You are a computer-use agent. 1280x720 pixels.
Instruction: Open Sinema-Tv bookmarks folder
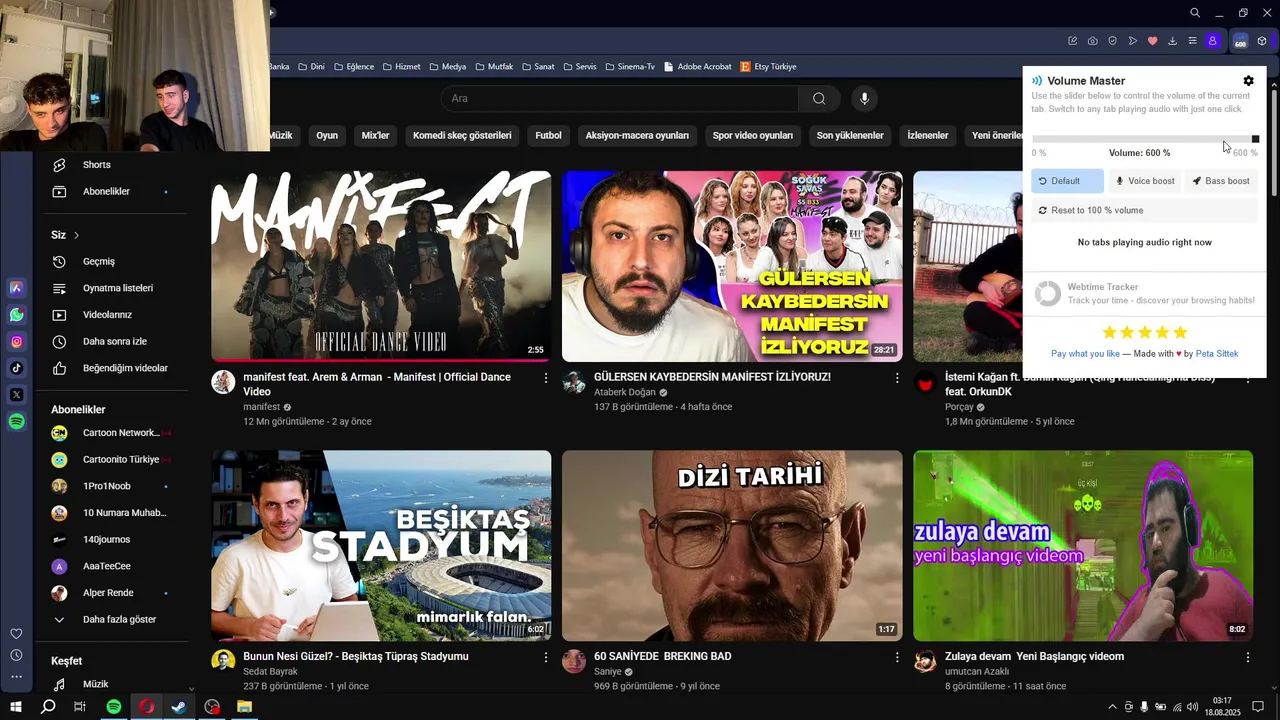[630, 67]
